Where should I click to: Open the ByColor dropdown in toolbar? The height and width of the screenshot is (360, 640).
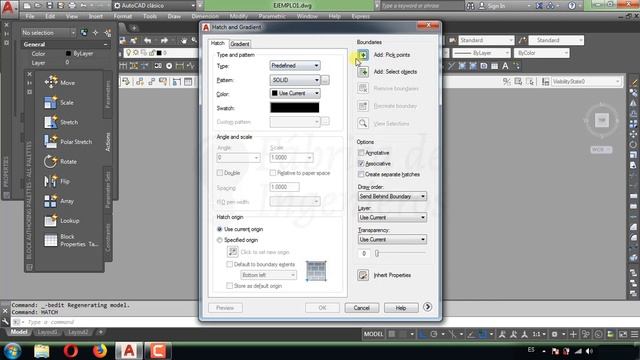click(541, 53)
